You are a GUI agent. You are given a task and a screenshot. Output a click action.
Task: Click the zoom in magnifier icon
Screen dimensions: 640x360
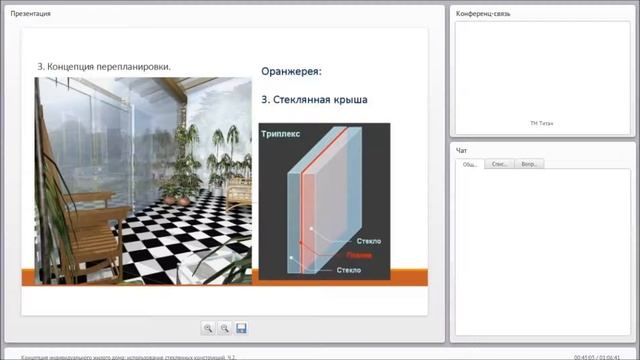(x=208, y=328)
